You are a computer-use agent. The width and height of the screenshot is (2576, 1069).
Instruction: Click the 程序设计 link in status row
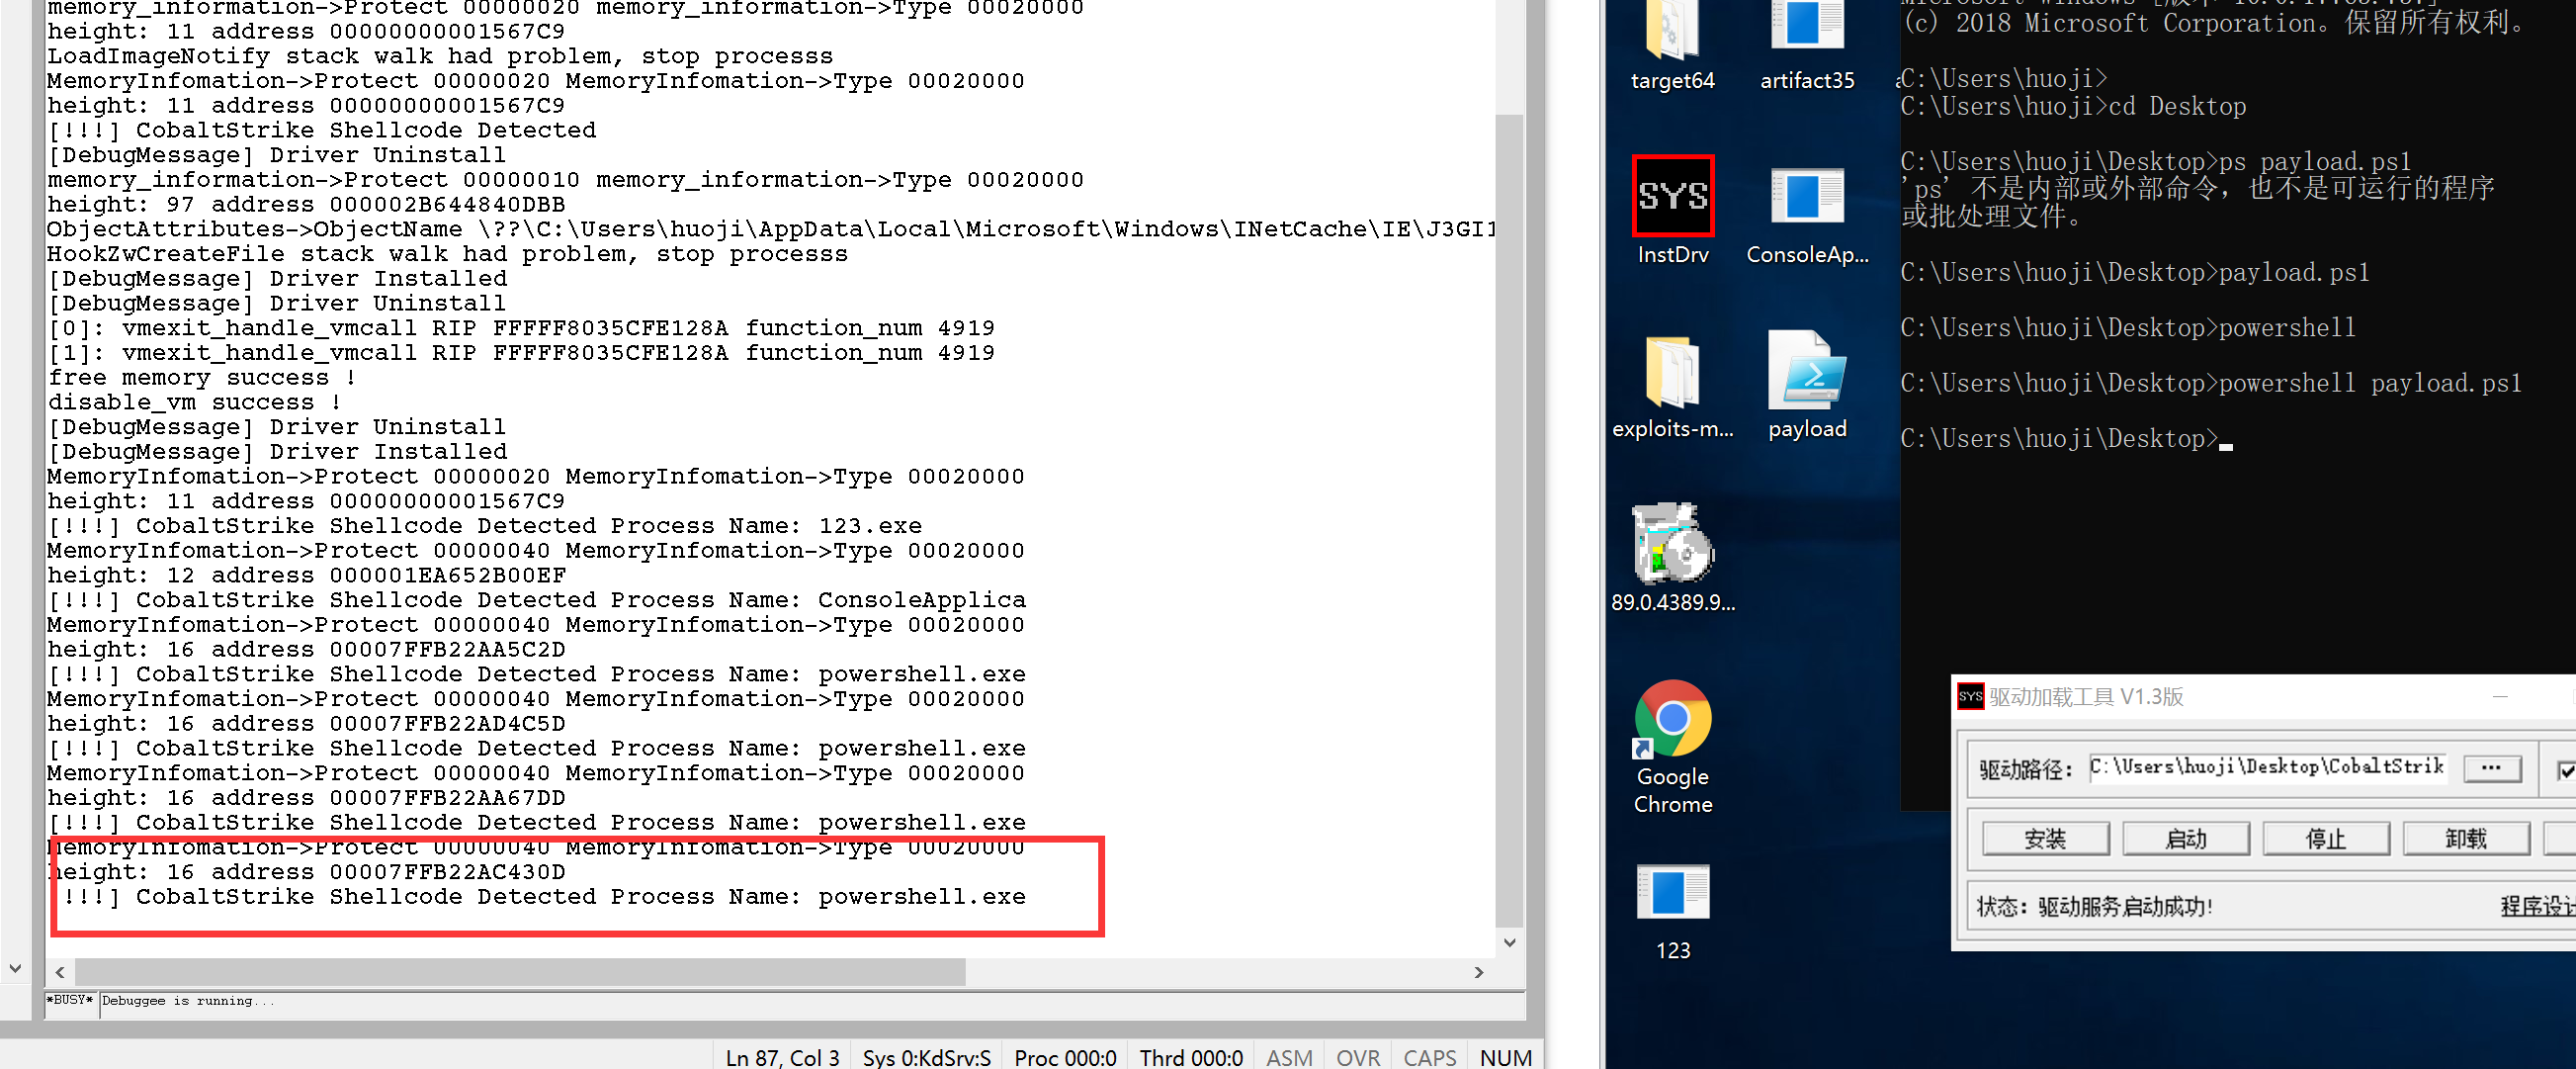point(2538,906)
